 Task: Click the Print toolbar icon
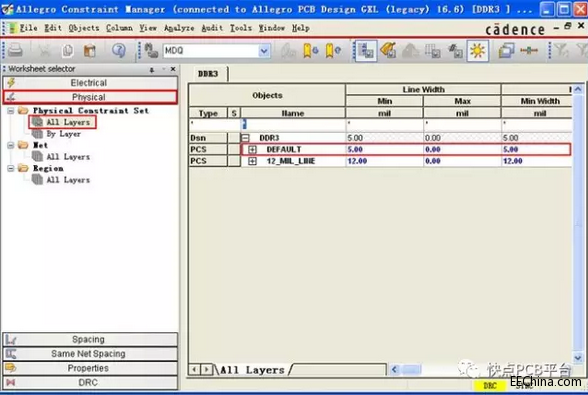click(15, 50)
